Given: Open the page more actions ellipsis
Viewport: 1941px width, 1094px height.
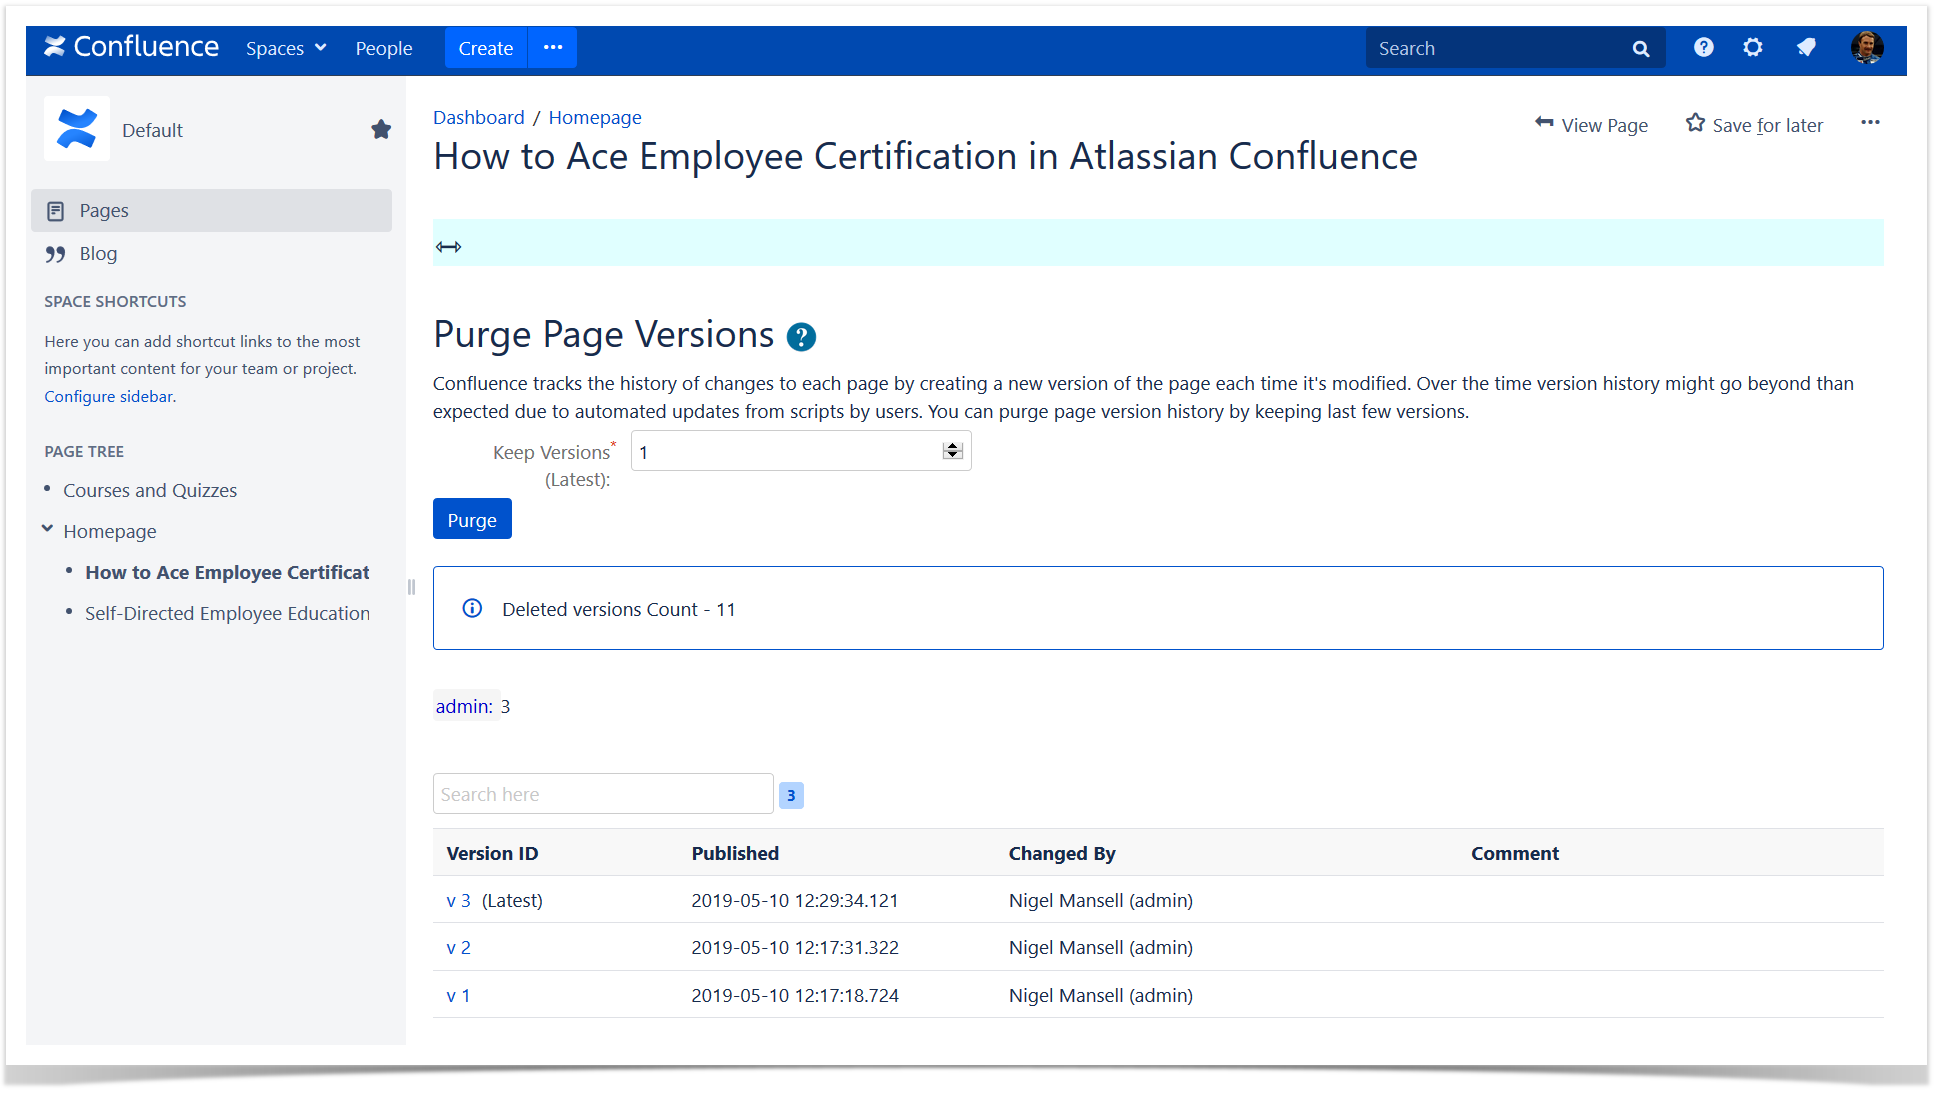Looking at the screenshot, I should (1870, 122).
